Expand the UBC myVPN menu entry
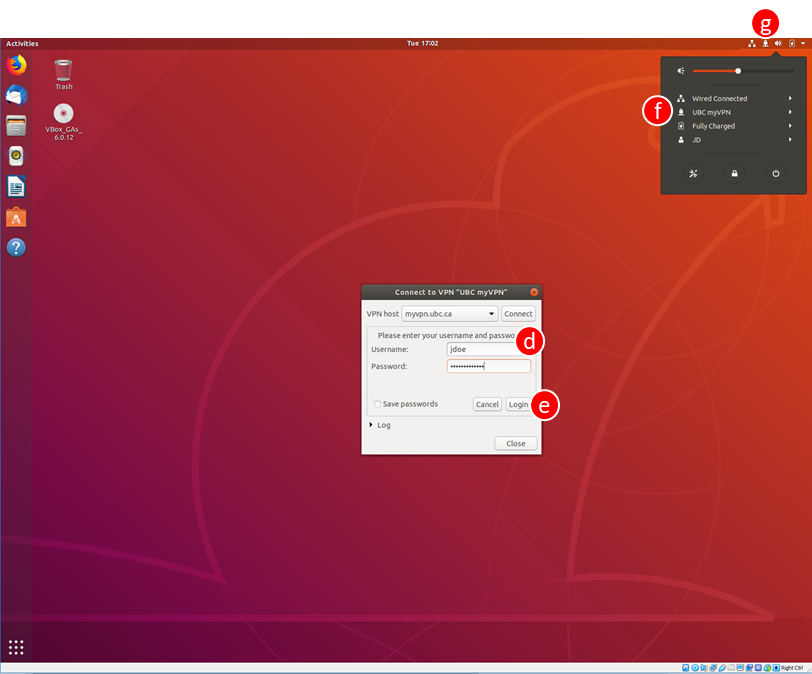The height and width of the screenshot is (674, 812). coord(734,112)
